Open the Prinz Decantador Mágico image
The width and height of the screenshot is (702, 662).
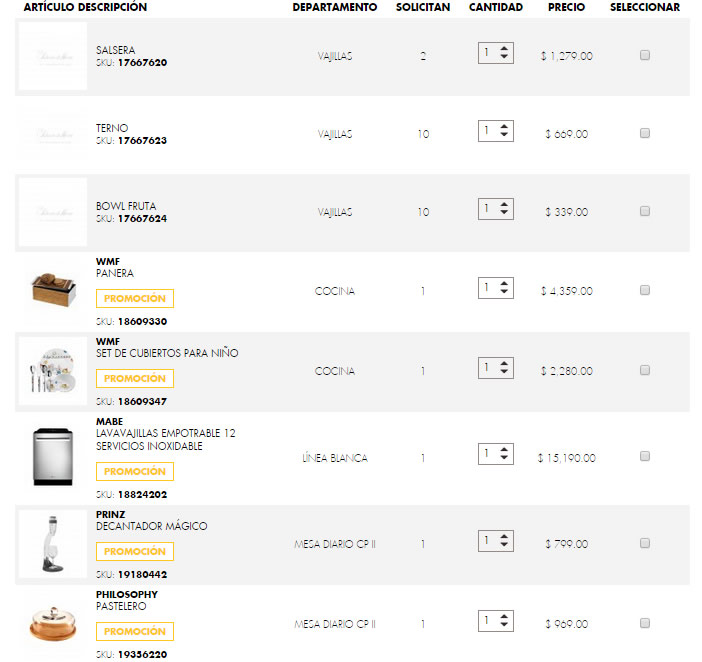click(x=52, y=544)
